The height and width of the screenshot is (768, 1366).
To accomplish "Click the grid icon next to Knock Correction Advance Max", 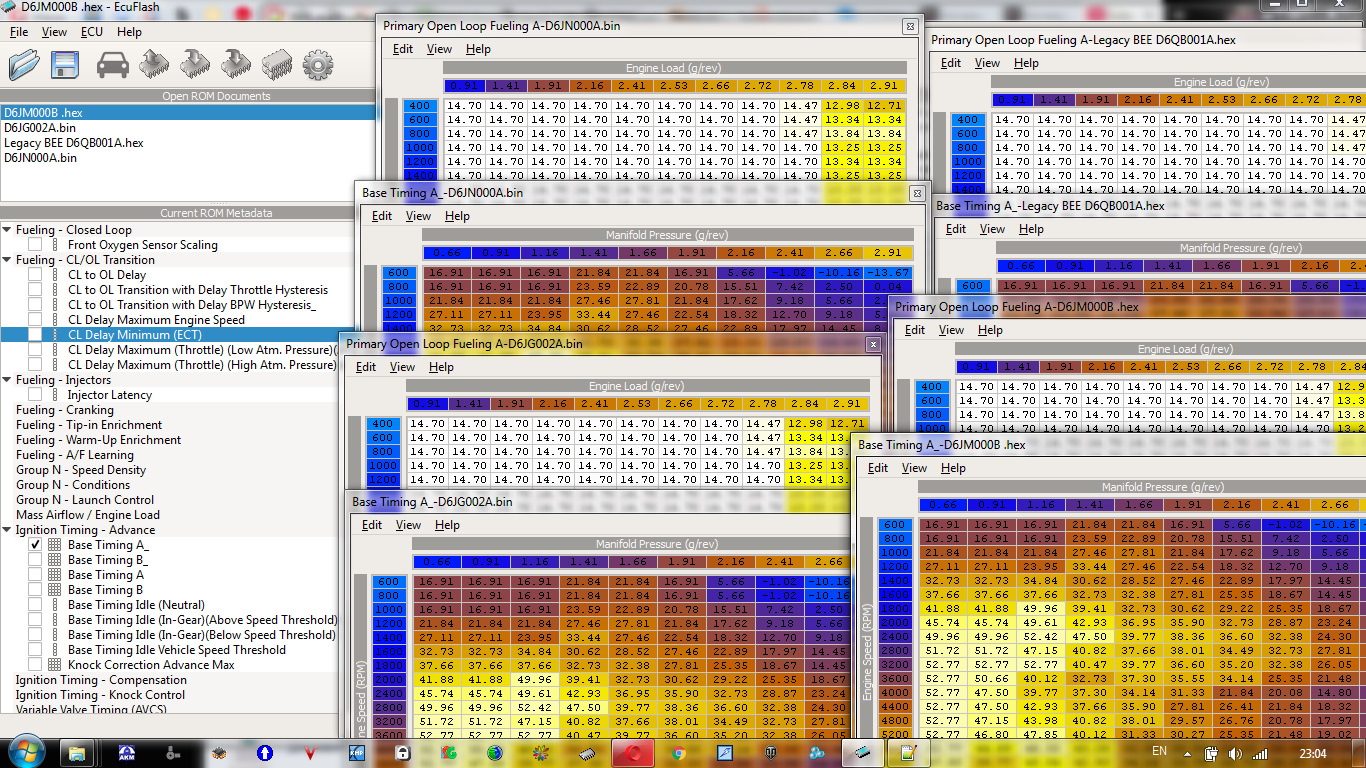I will coord(55,665).
